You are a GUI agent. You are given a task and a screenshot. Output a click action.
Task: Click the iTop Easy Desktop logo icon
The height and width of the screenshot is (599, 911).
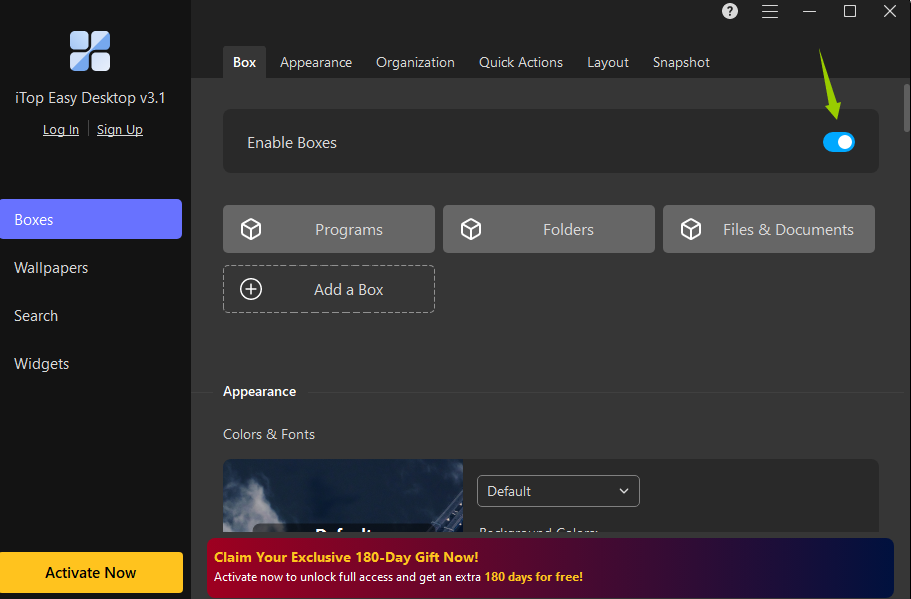90,51
